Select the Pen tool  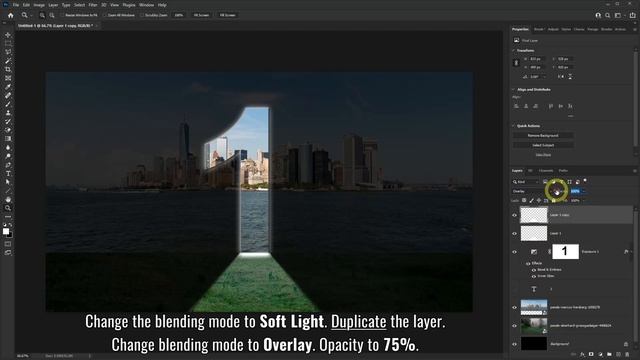8,165
